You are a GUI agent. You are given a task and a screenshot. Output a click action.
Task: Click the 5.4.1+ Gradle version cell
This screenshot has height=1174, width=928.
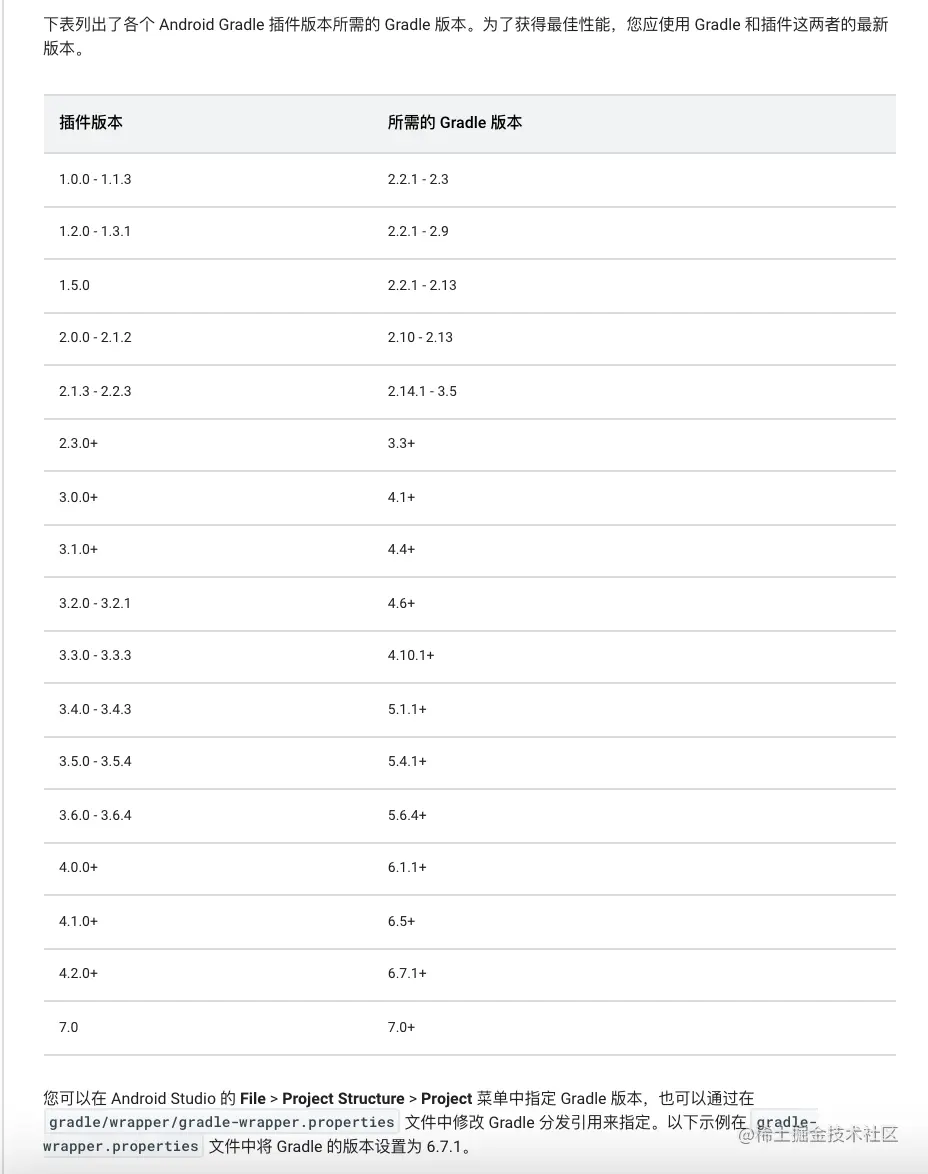coord(407,761)
